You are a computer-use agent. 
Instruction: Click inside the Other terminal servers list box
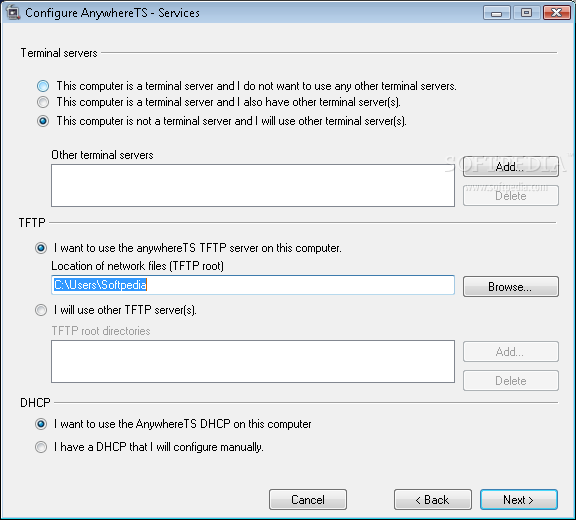(253, 185)
